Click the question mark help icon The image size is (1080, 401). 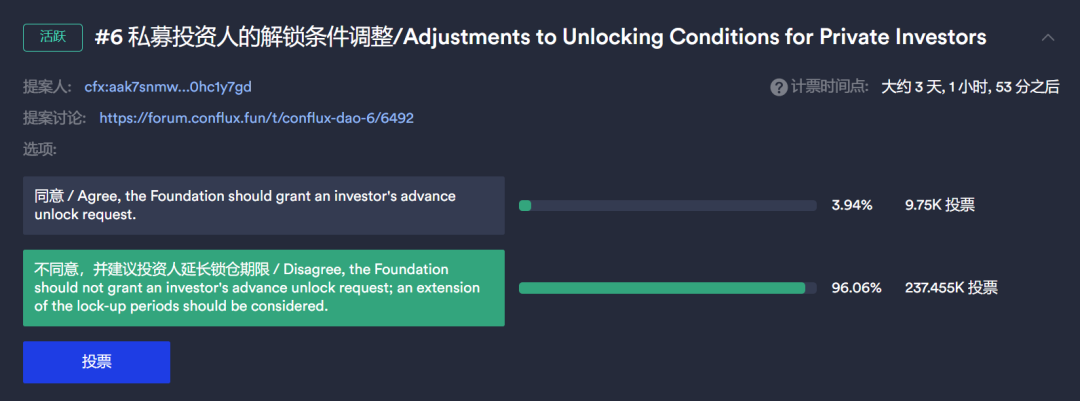coord(779,87)
